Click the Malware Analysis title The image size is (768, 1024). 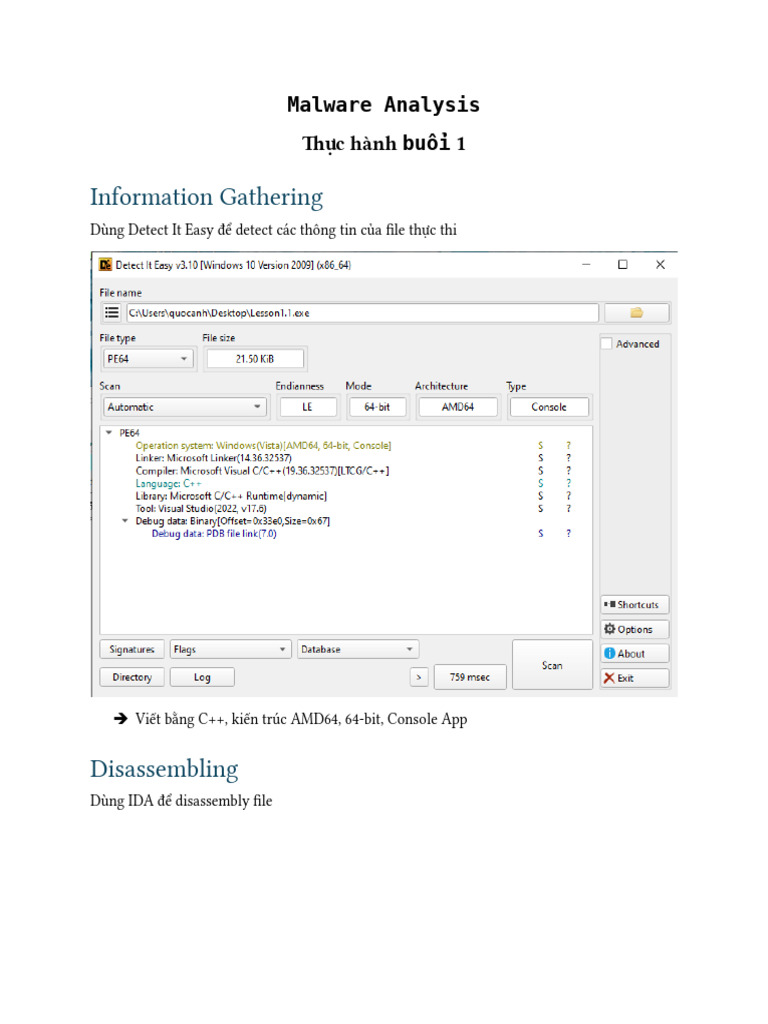[383, 104]
